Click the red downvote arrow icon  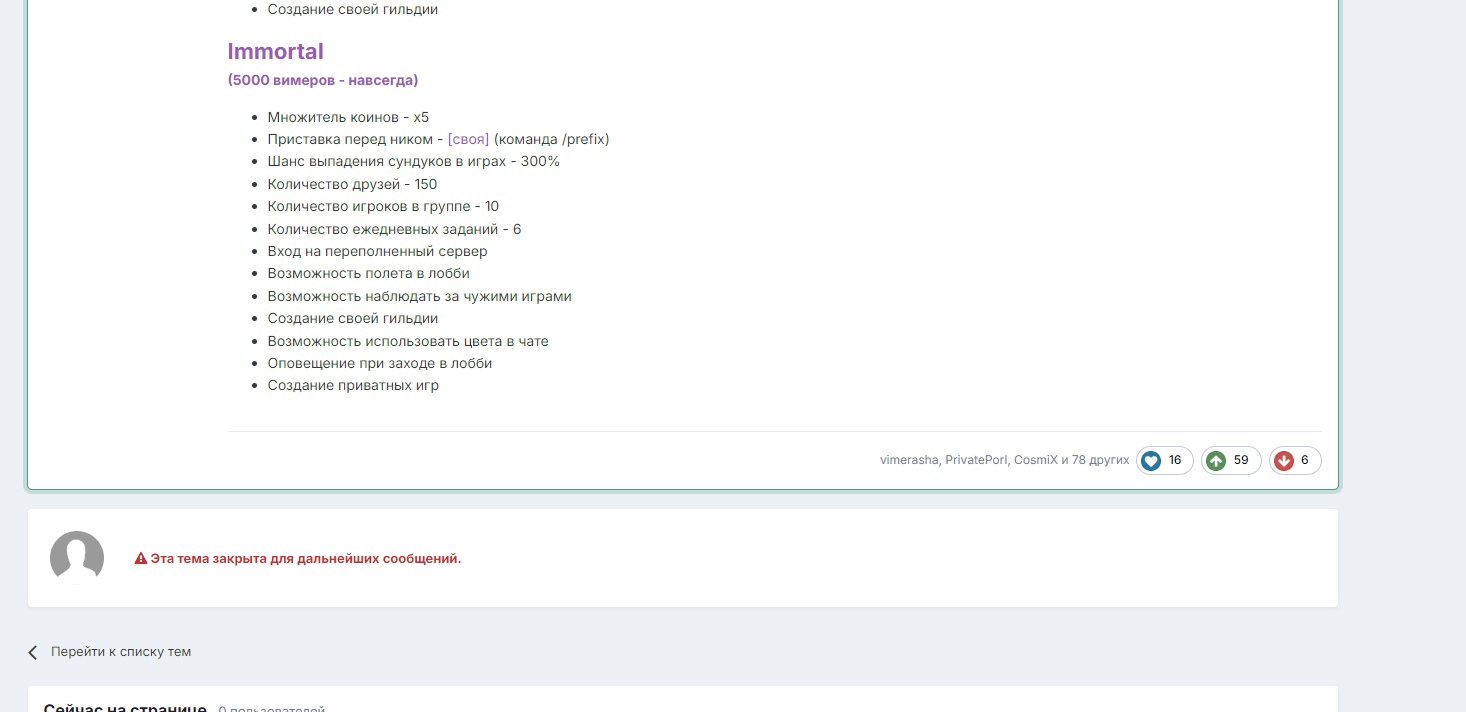pyautogui.click(x=1284, y=461)
